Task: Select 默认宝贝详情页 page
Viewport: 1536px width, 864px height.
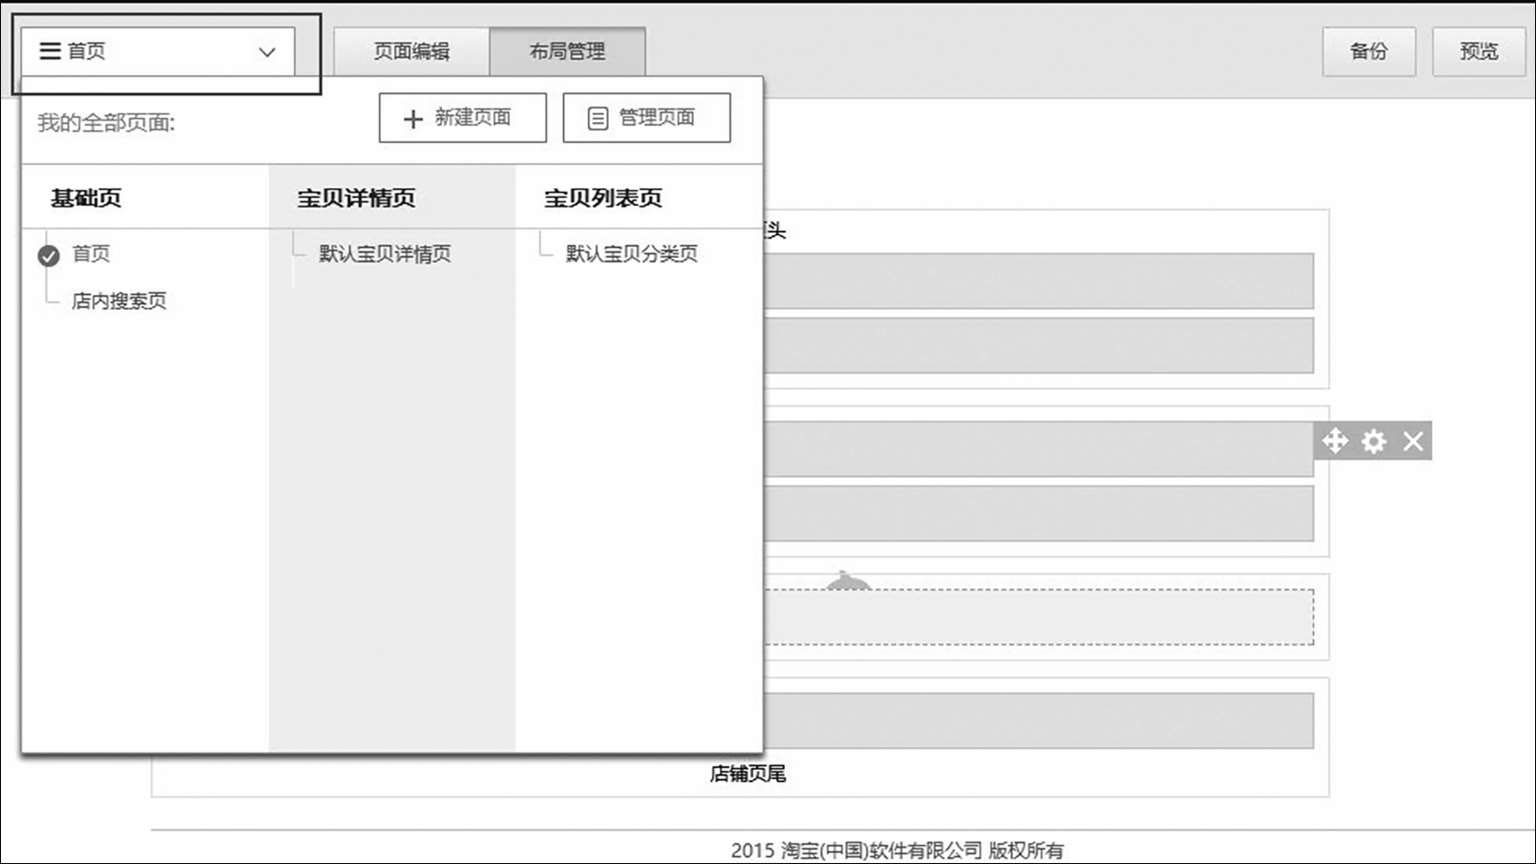Action: pyautogui.click(x=385, y=254)
